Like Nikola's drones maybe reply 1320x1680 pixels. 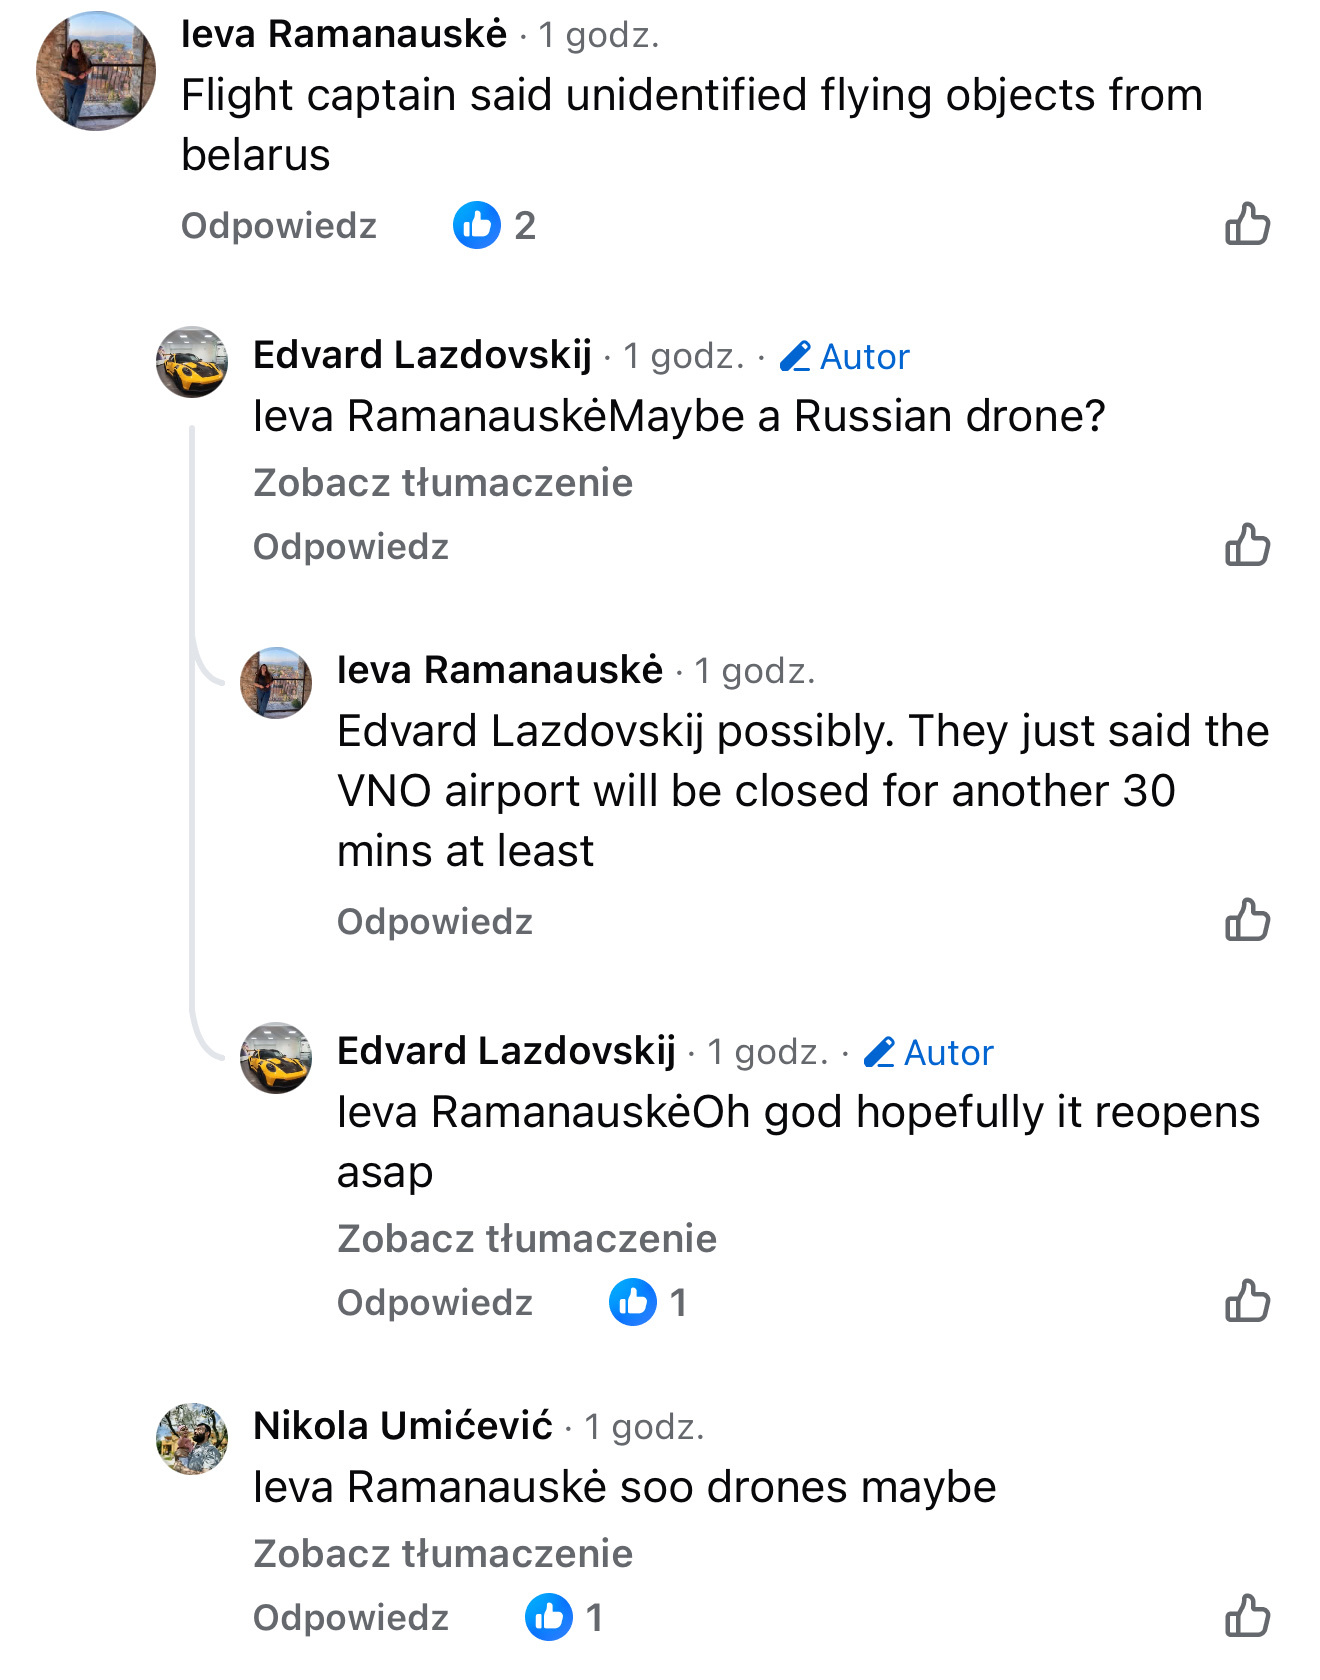pos(1247,1616)
